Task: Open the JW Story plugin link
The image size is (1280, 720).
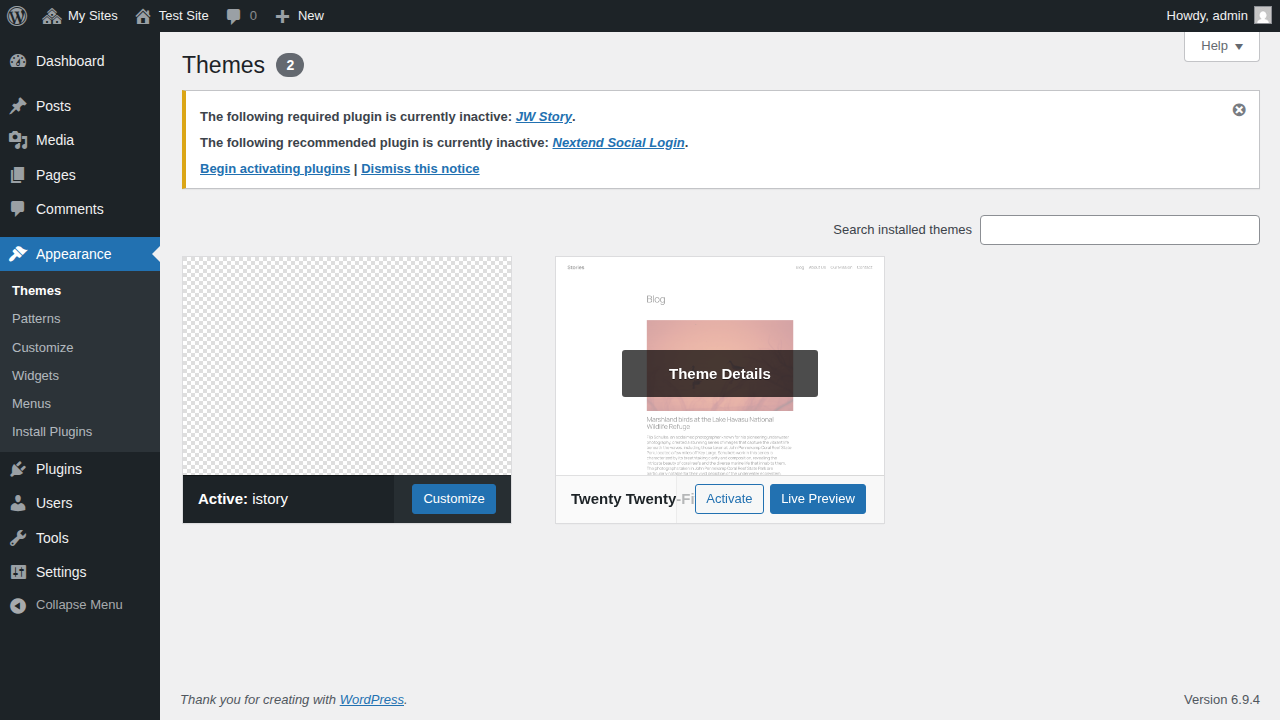Action: click(543, 116)
